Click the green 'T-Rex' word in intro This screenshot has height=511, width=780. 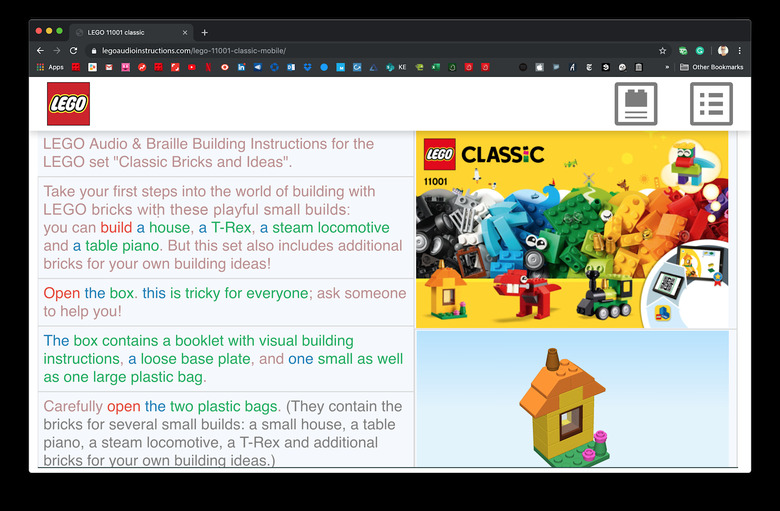[x=231, y=227]
